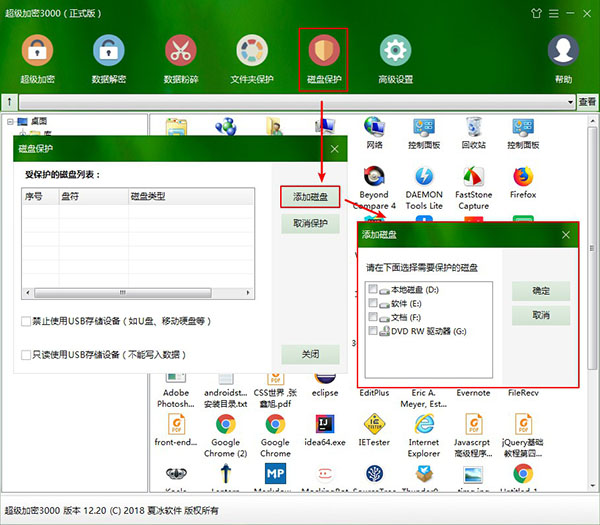Open the 磁盘保护 shield tool
This screenshot has height=525, width=600.
324,59
